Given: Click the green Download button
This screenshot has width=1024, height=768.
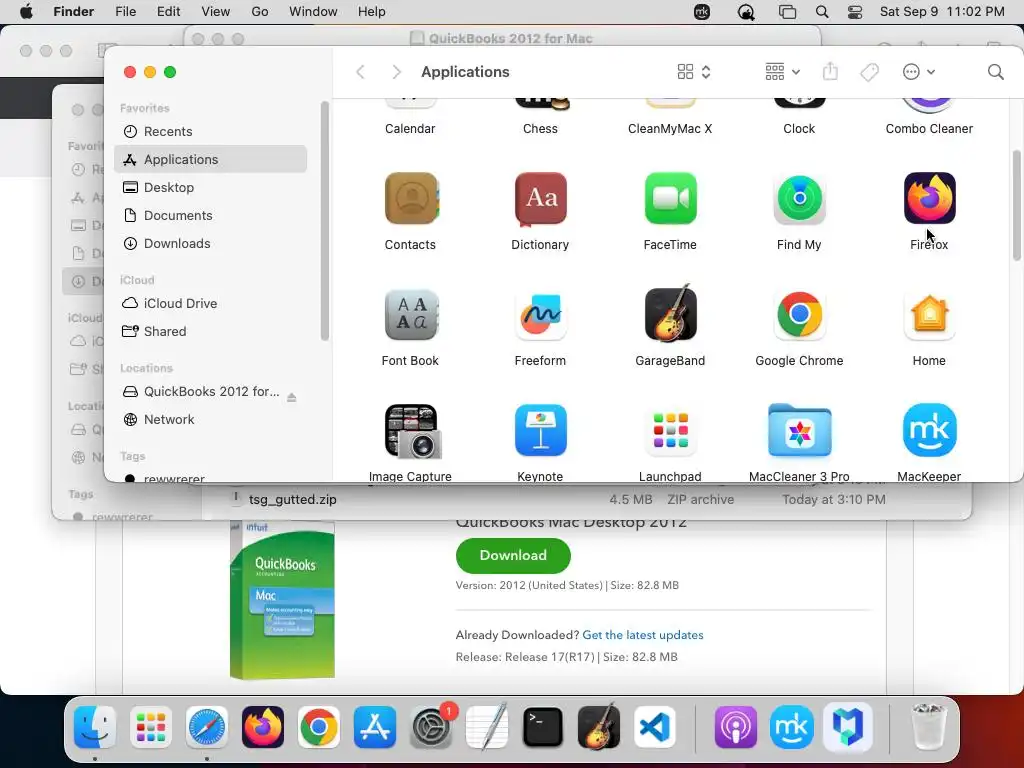Looking at the screenshot, I should pyautogui.click(x=513, y=556).
